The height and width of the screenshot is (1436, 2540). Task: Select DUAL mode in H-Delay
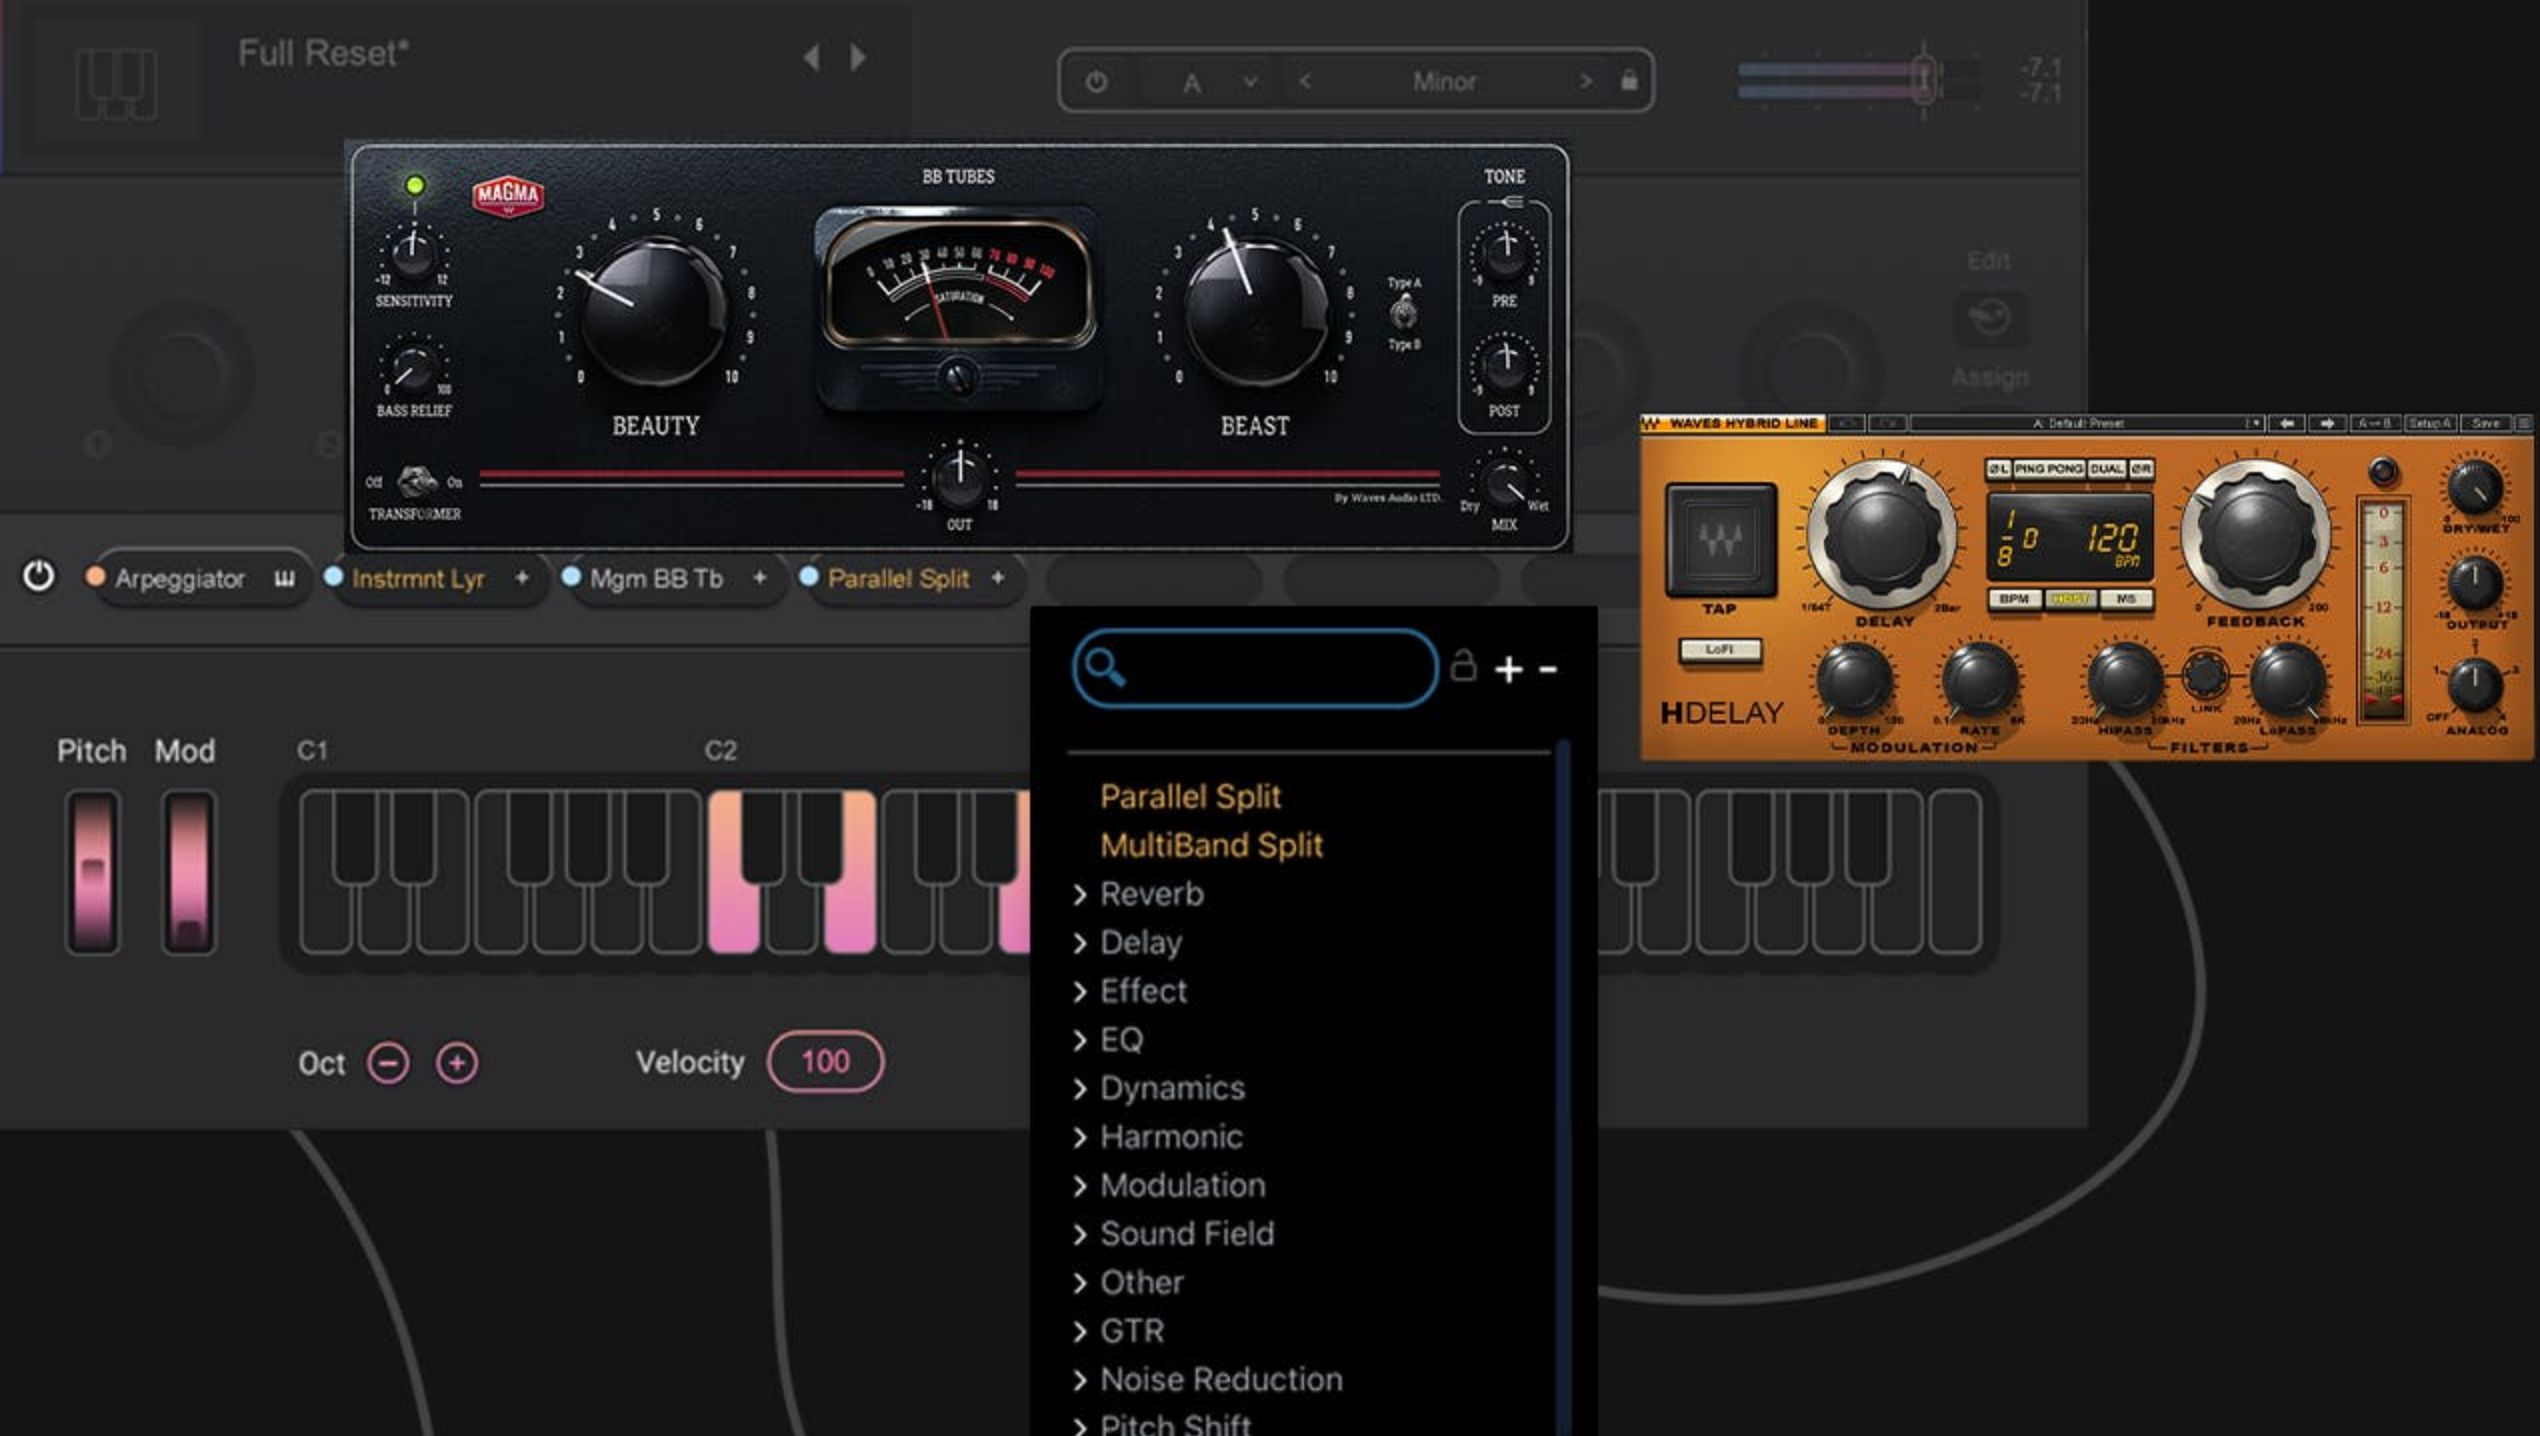tap(2106, 469)
